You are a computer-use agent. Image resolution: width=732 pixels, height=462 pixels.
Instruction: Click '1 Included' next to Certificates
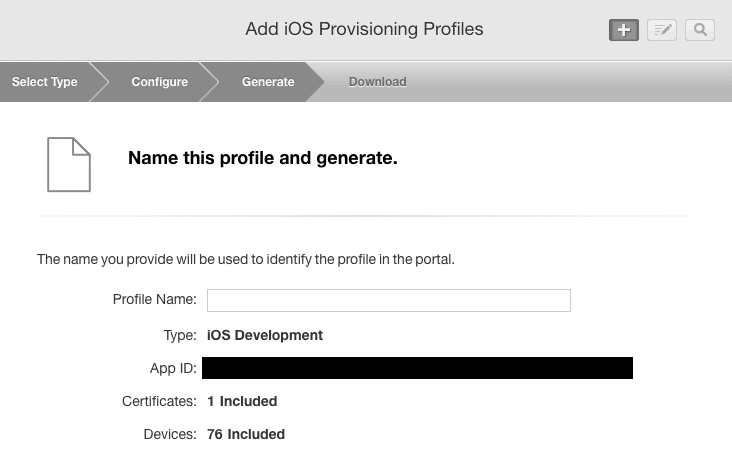(x=242, y=401)
